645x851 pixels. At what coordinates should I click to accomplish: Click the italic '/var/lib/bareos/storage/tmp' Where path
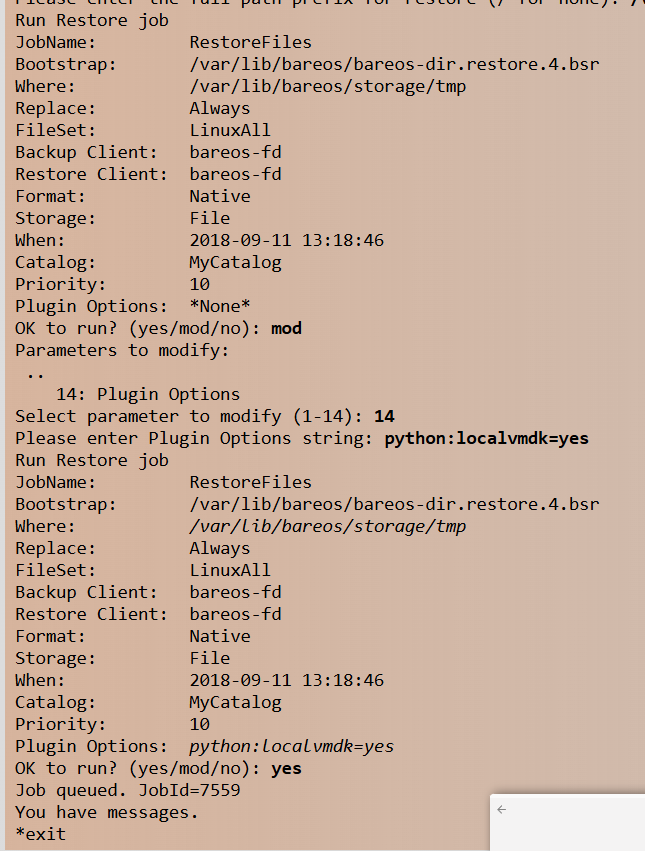(x=328, y=526)
